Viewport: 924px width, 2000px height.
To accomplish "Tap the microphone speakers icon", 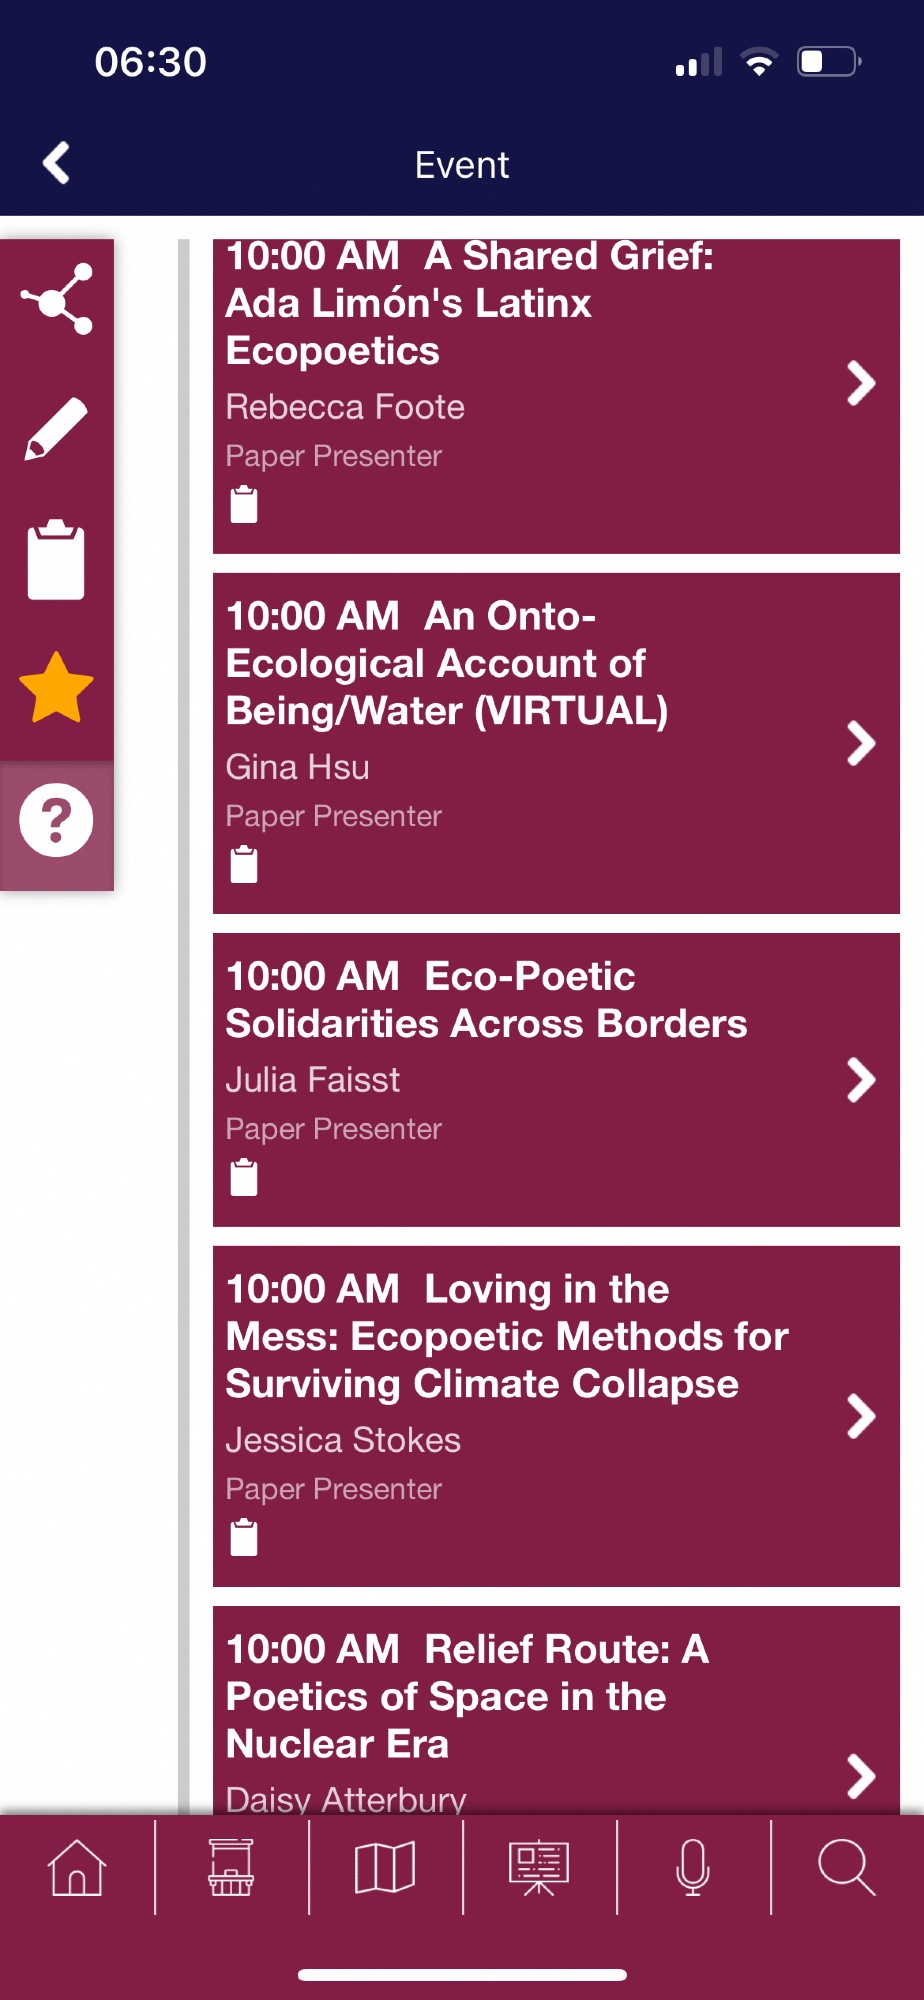I will click(693, 1867).
